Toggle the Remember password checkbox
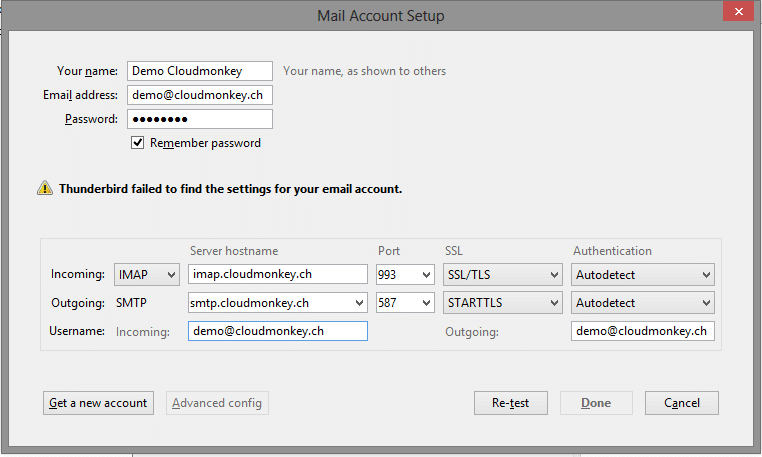 click(138, 142)
